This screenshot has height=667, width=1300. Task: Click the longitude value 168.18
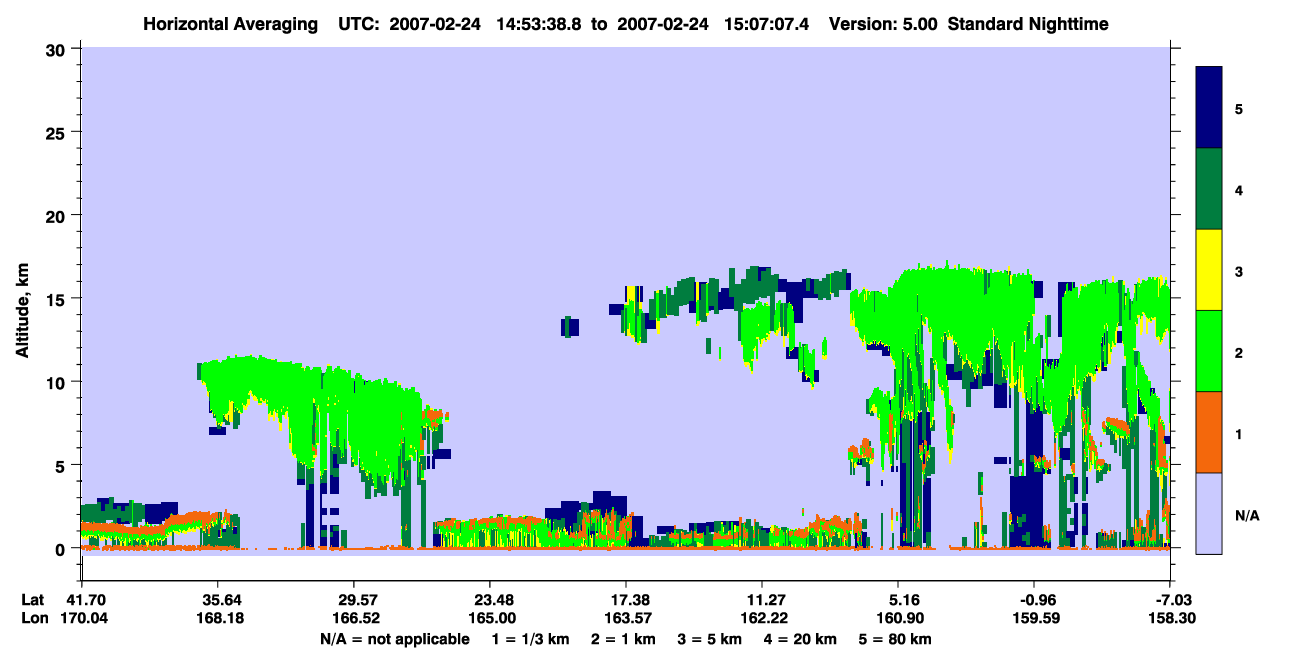(218, 618)
